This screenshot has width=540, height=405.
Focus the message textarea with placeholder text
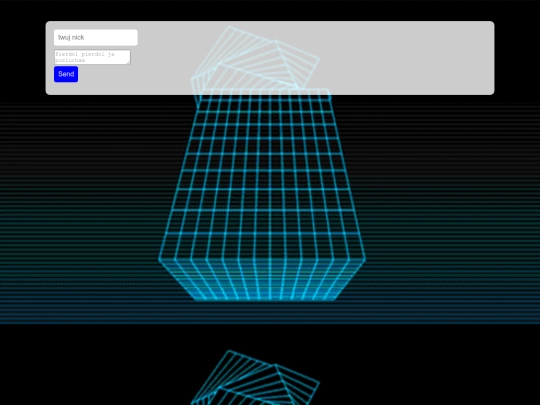coord(92,57)
